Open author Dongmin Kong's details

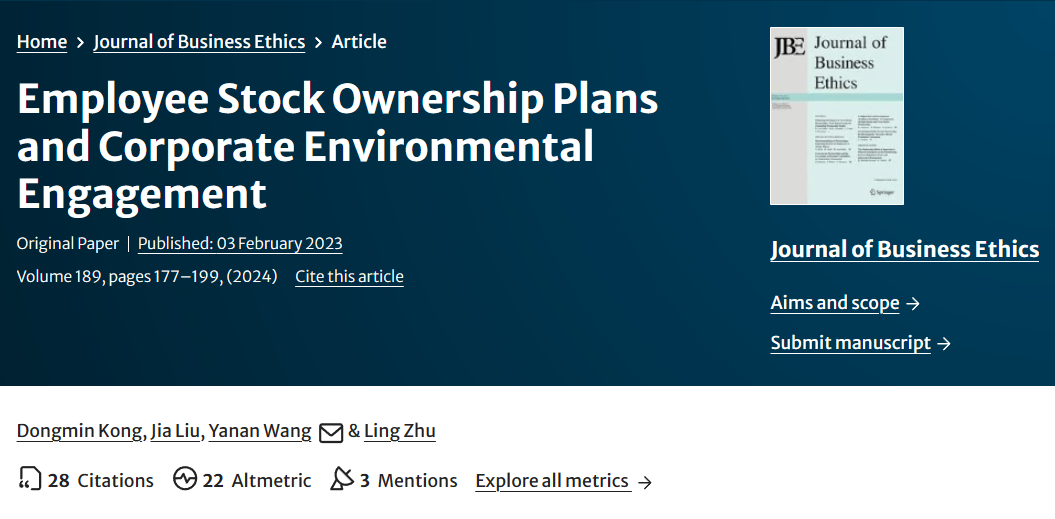80,431
